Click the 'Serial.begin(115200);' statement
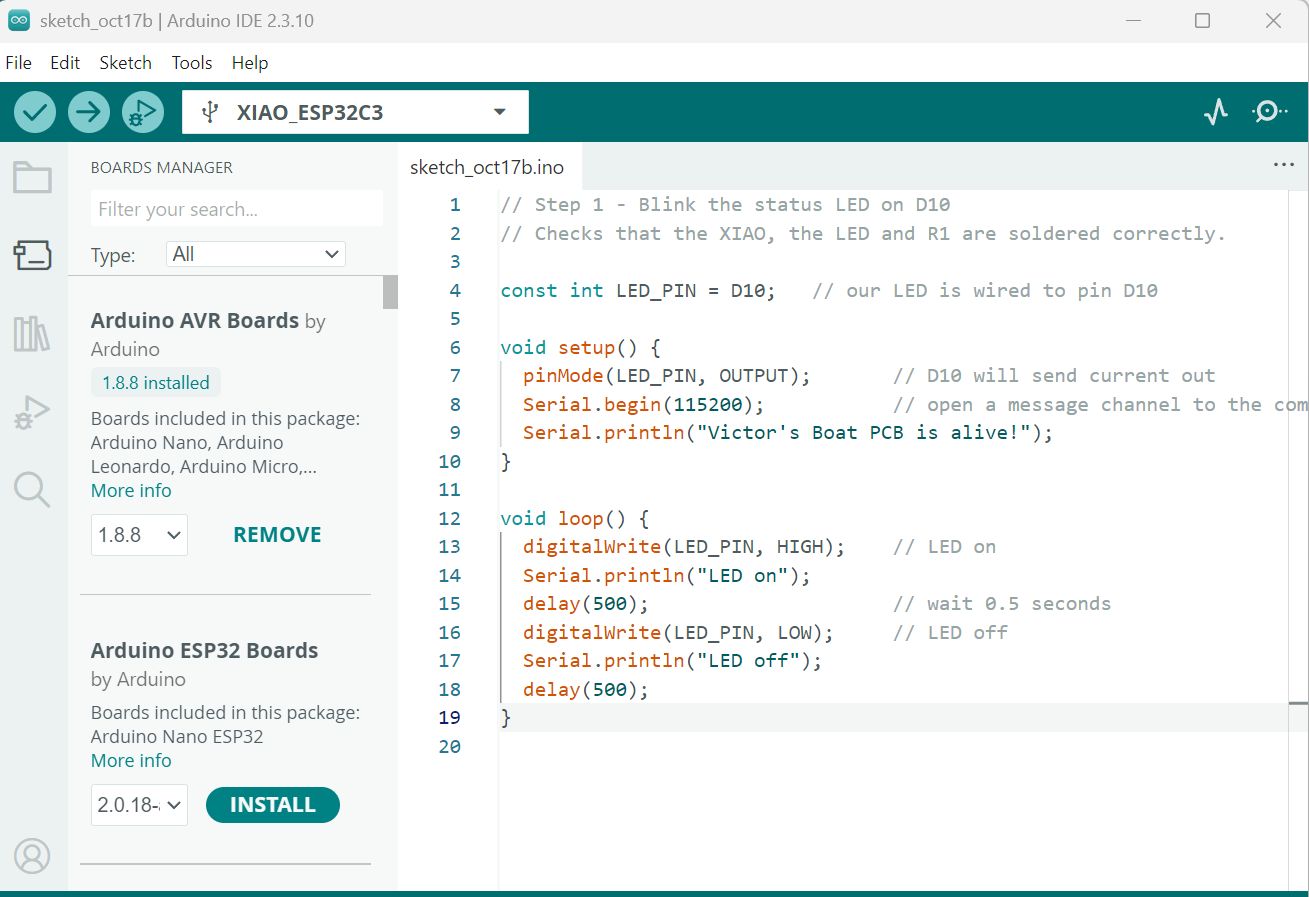The width and height of the screenshot is (1309, 897). [x=643, y=405]
